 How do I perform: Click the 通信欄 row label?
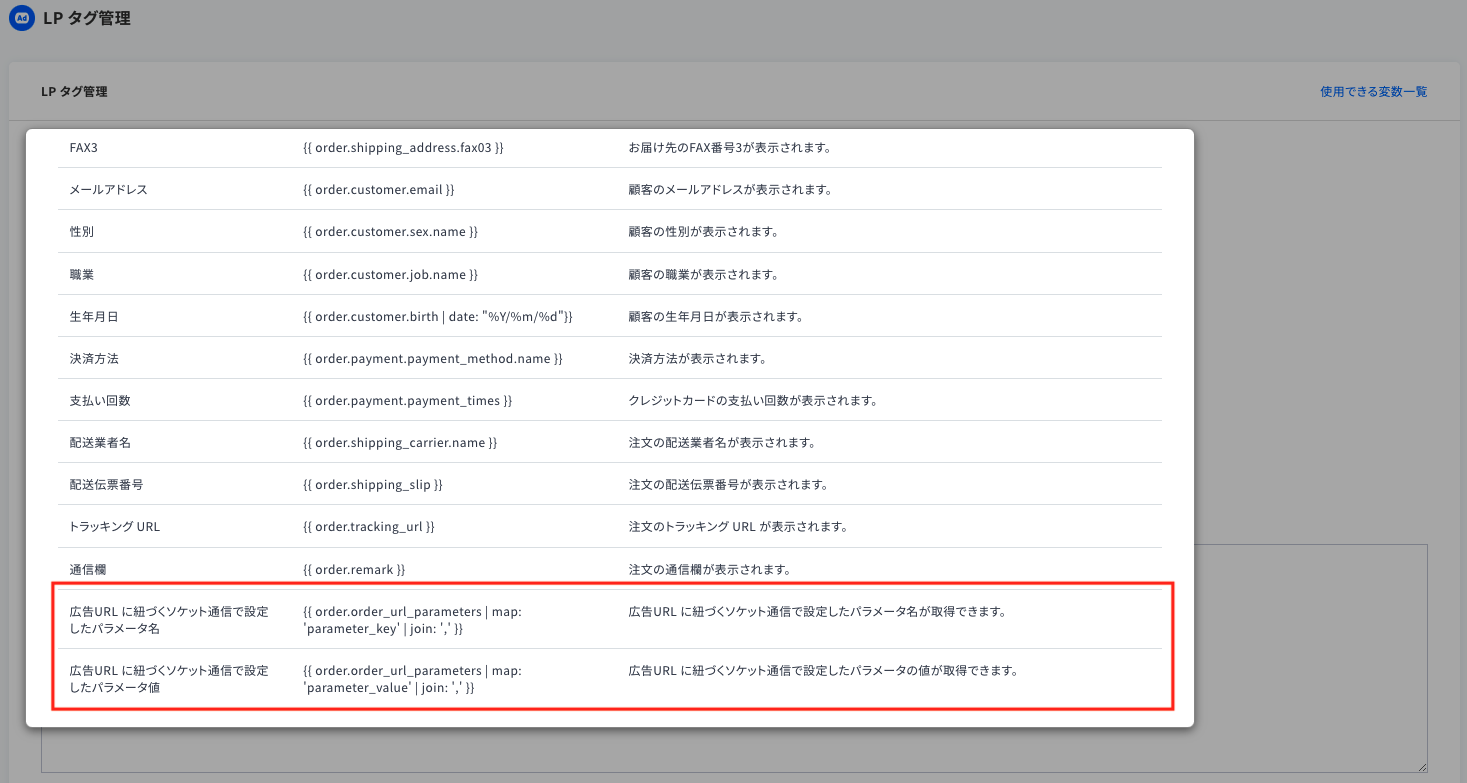point(88,570)
